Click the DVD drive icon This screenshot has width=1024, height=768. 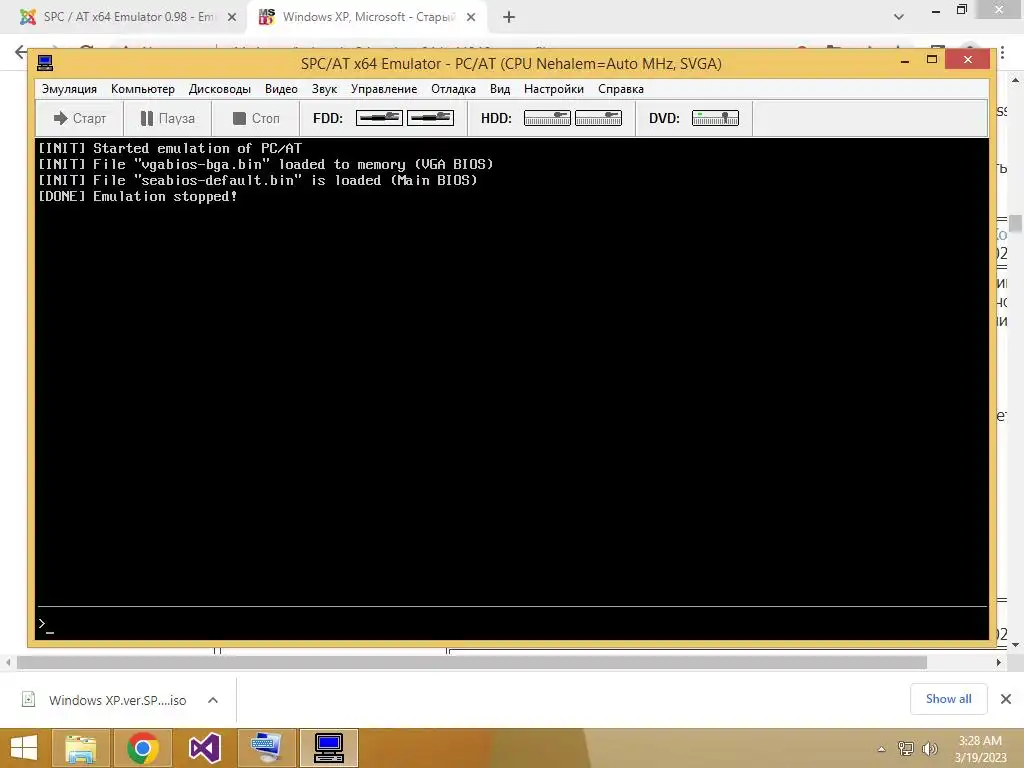pos(715,118)
